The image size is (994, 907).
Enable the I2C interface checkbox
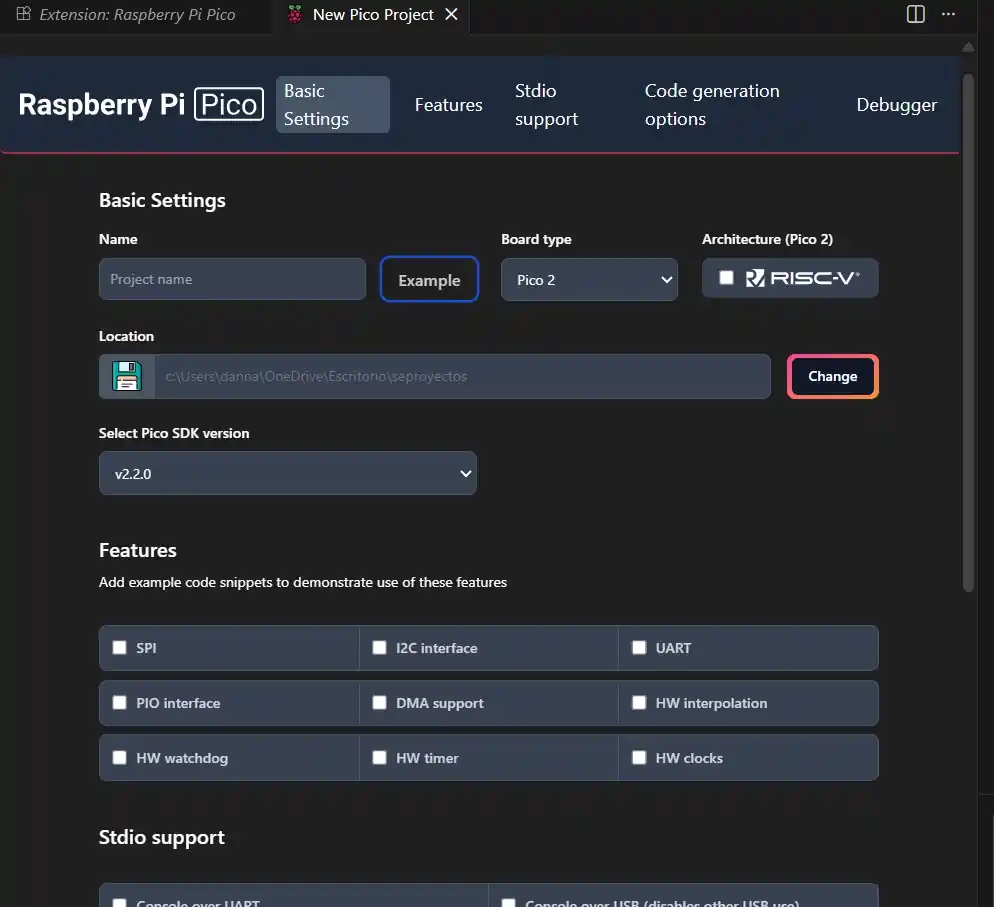click(379, 648)
